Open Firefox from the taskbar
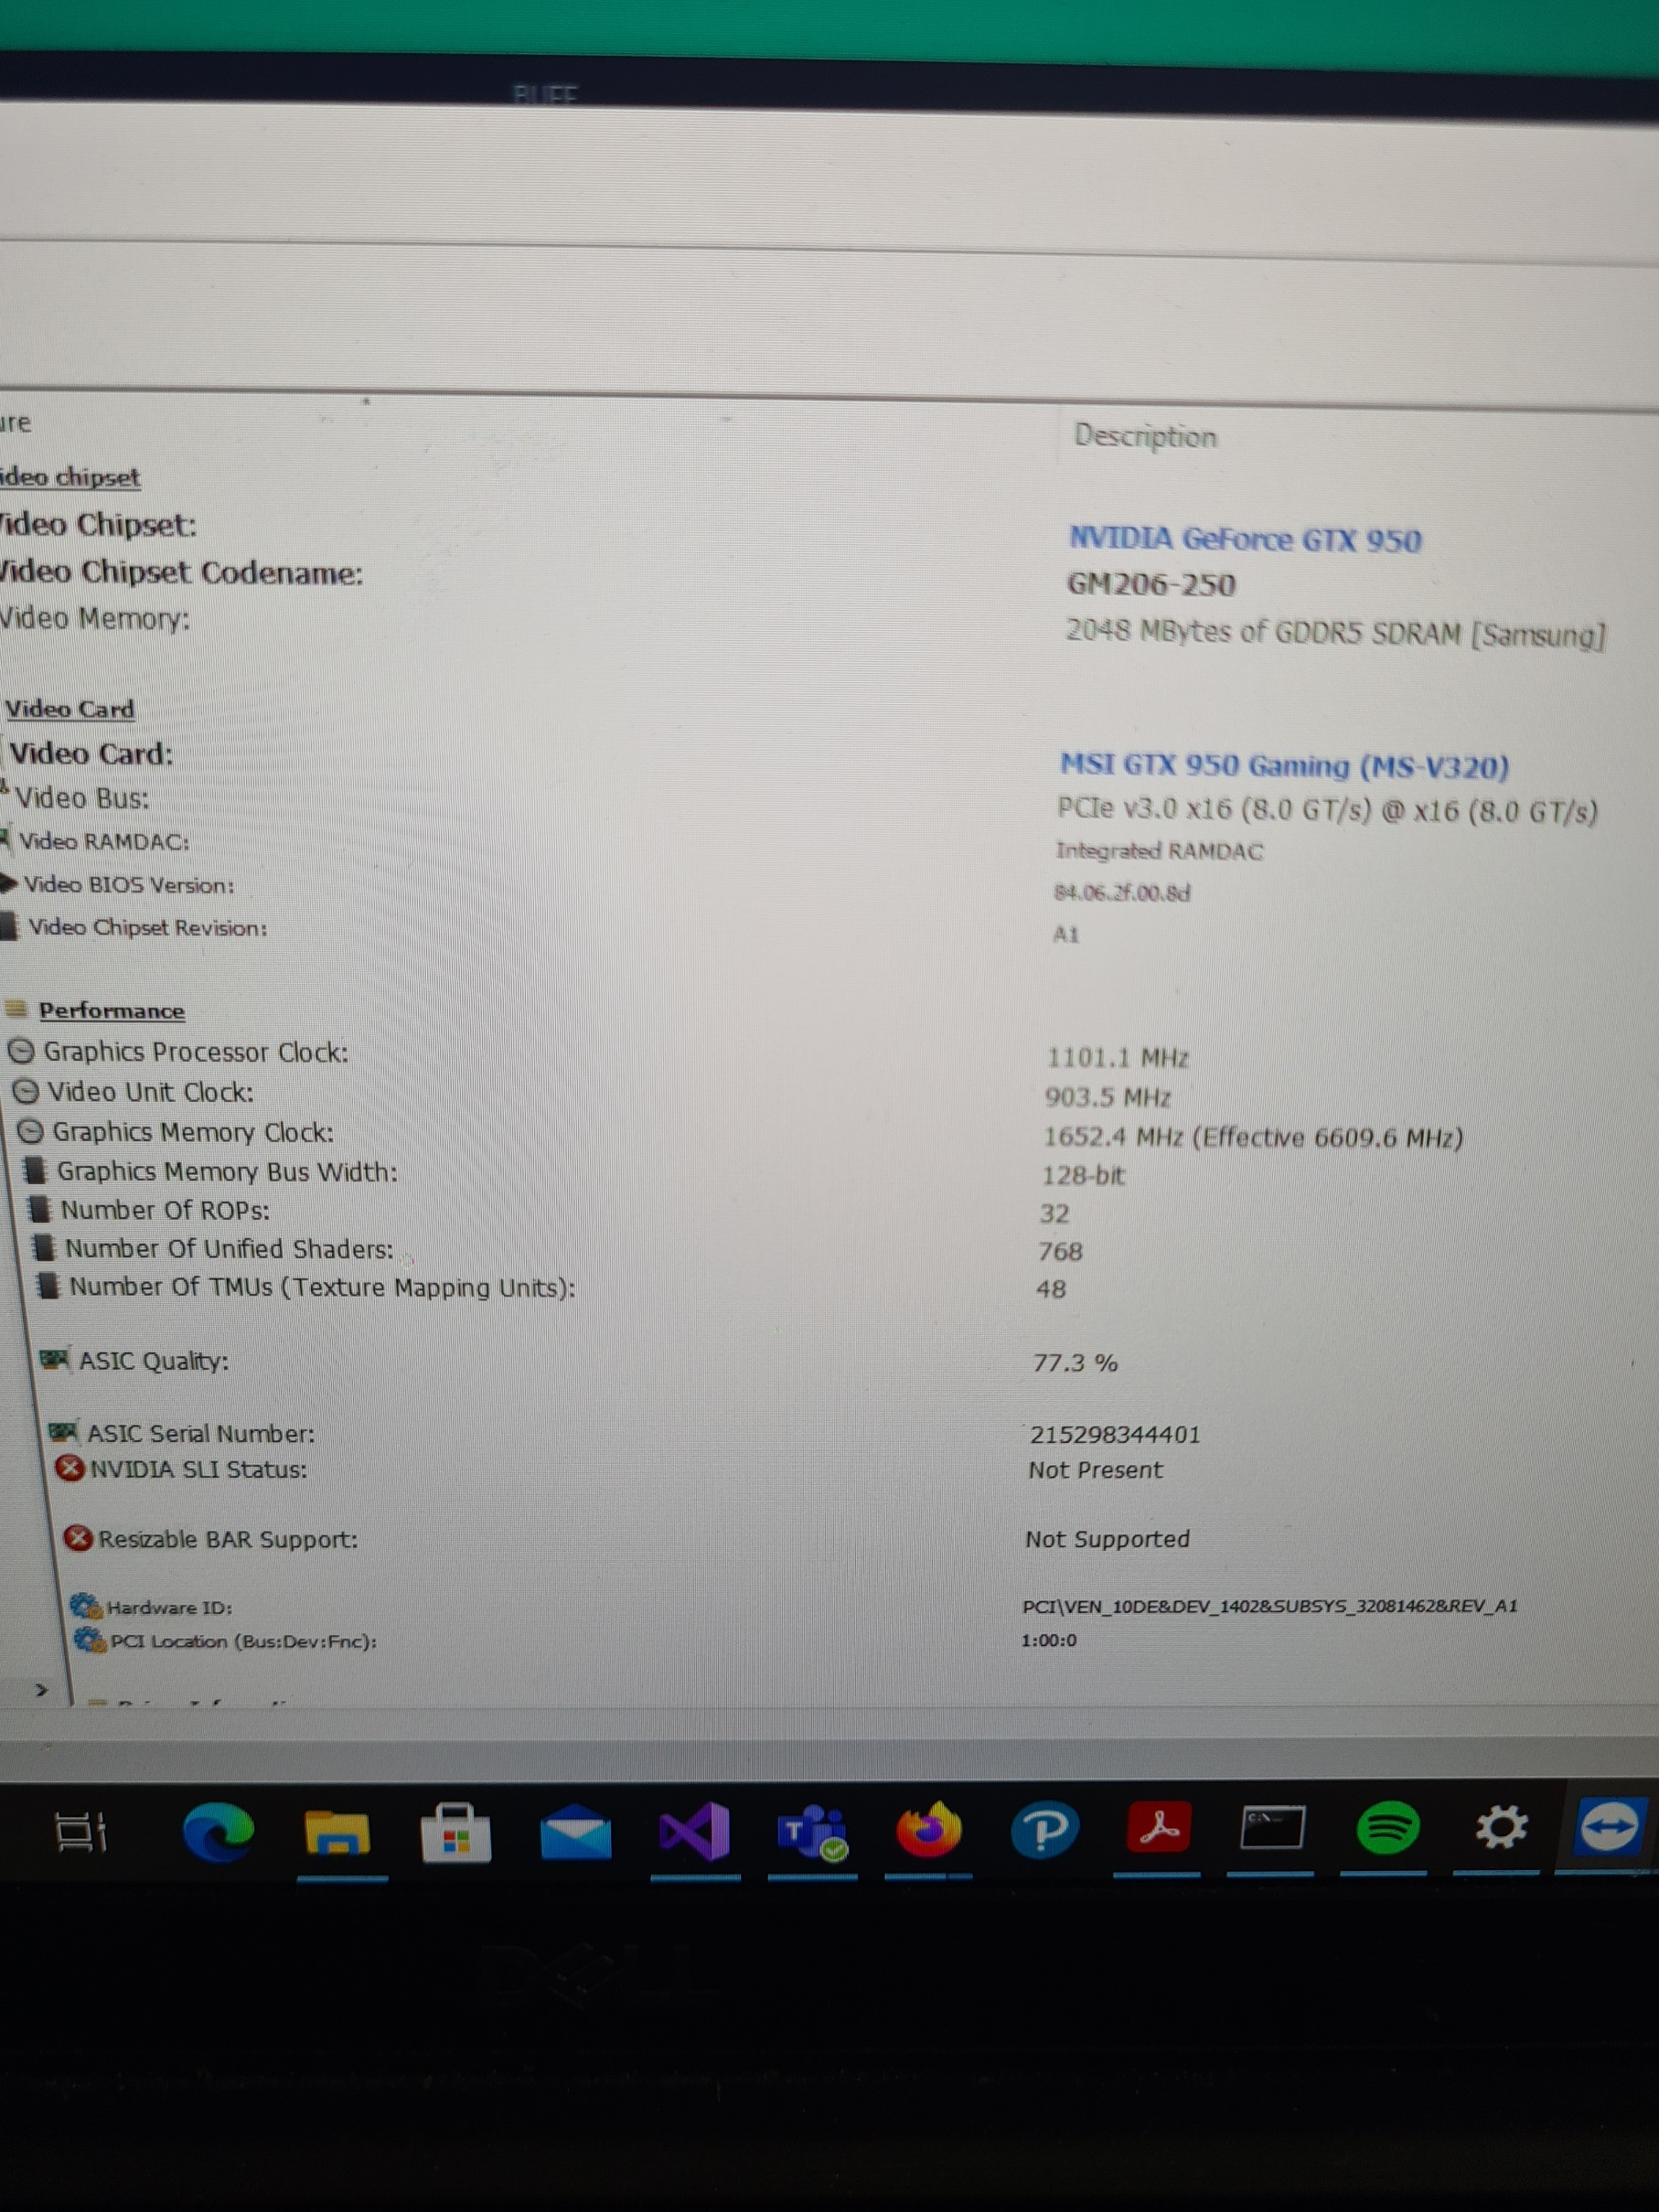Viewport: 1659px width, 2212px height. click(x=928, y=1830)
